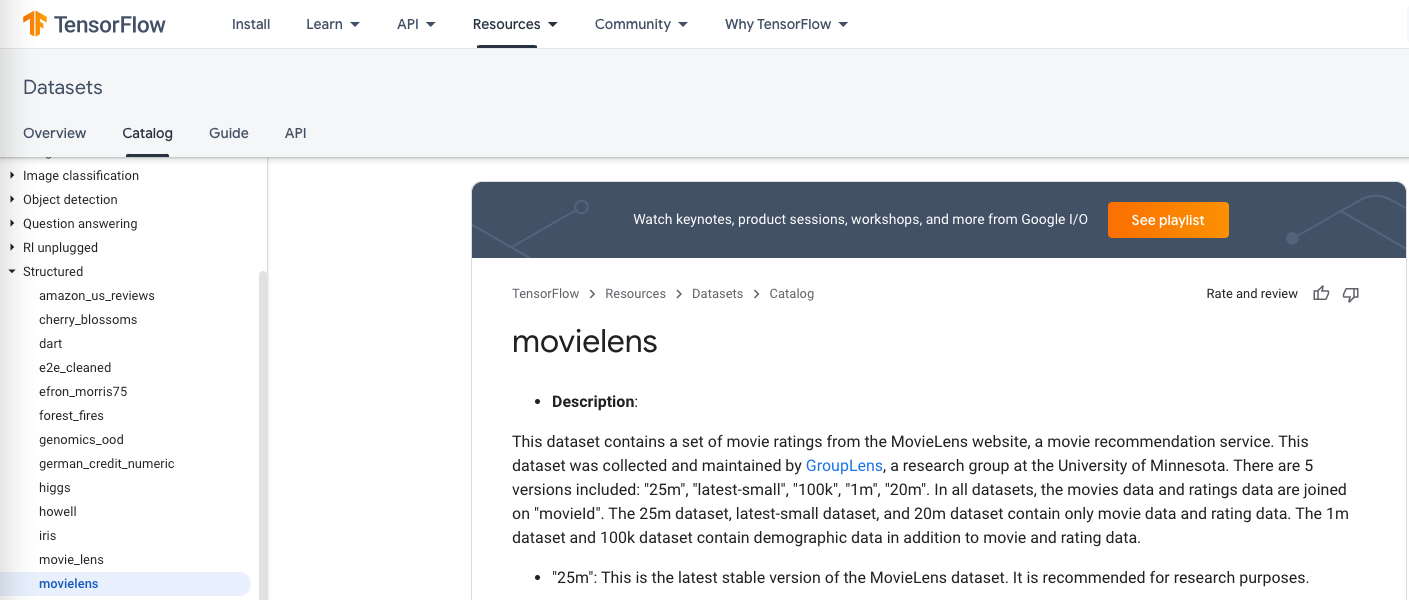The image size is (1409, 600).
Task: Click the thumbs up rating icon
Action: tap(1321, 294)
